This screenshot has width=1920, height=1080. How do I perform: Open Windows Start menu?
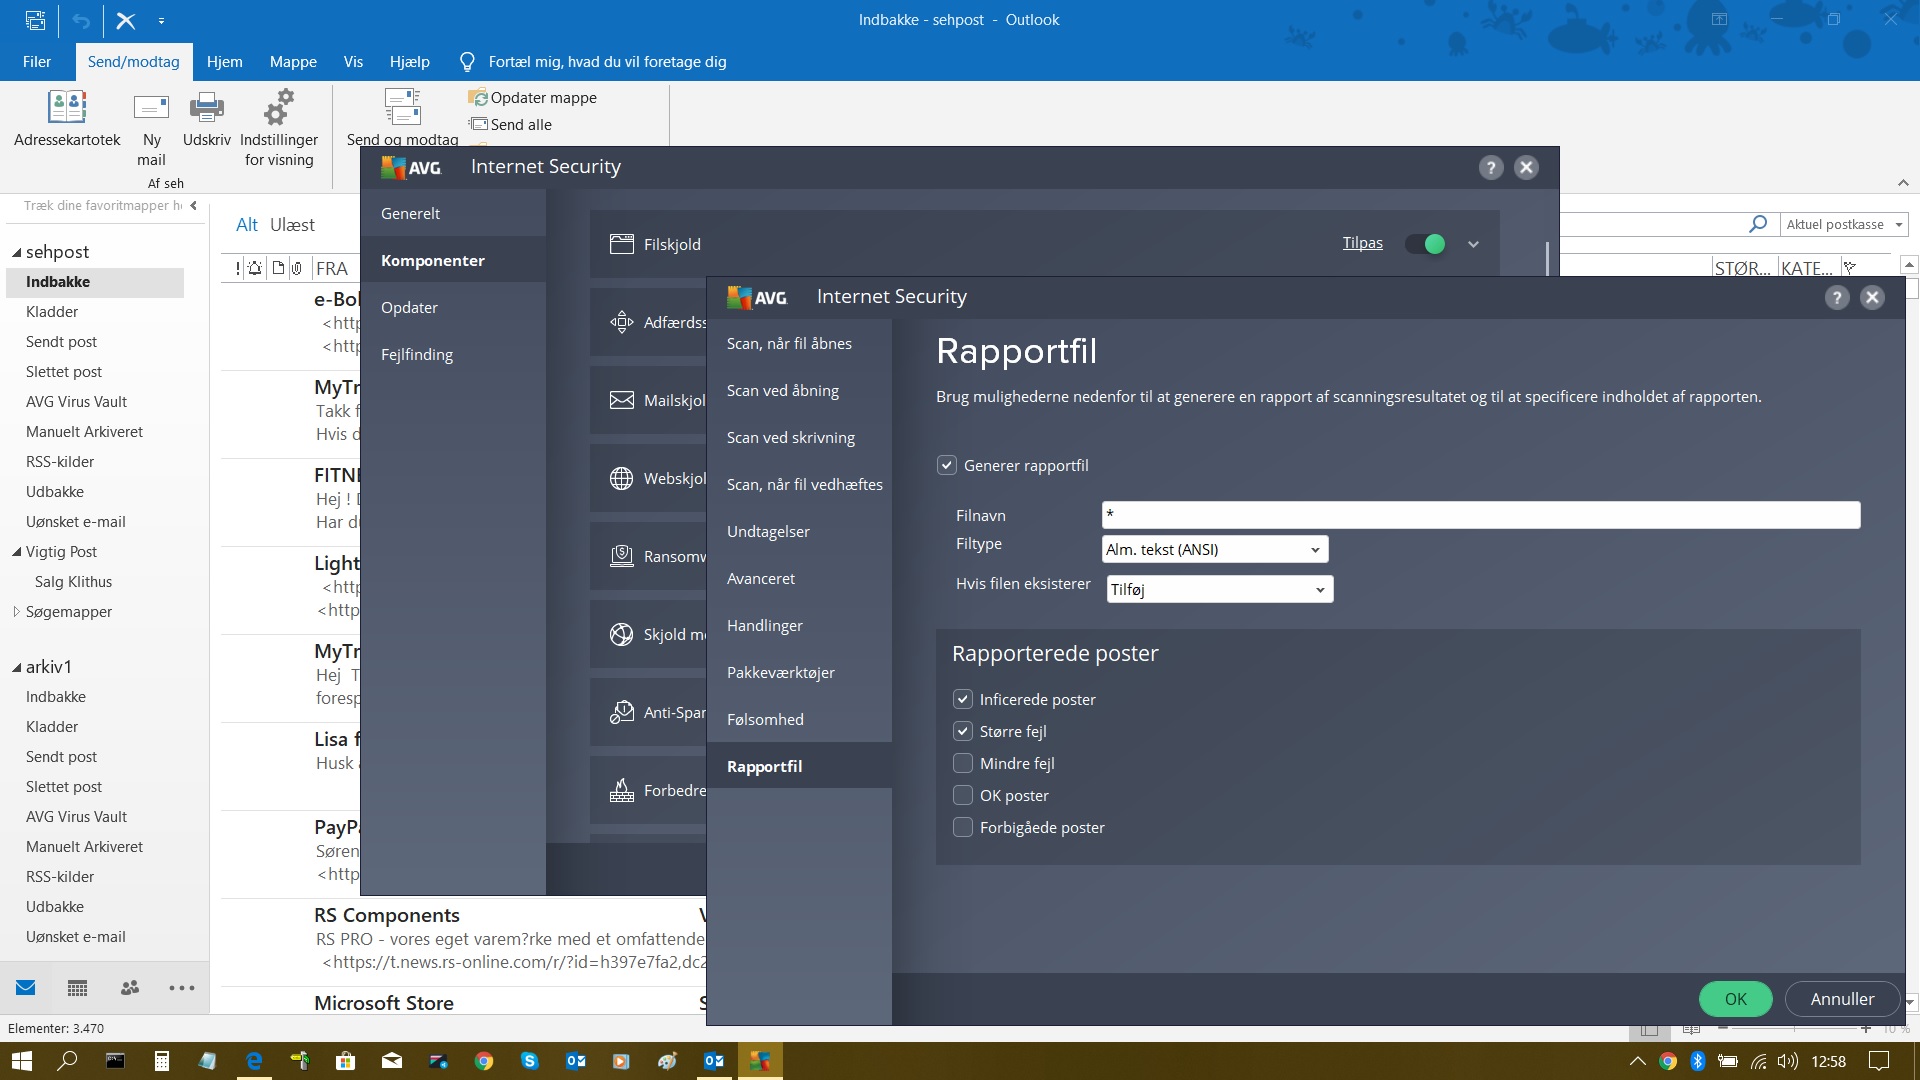[22, 1061]
